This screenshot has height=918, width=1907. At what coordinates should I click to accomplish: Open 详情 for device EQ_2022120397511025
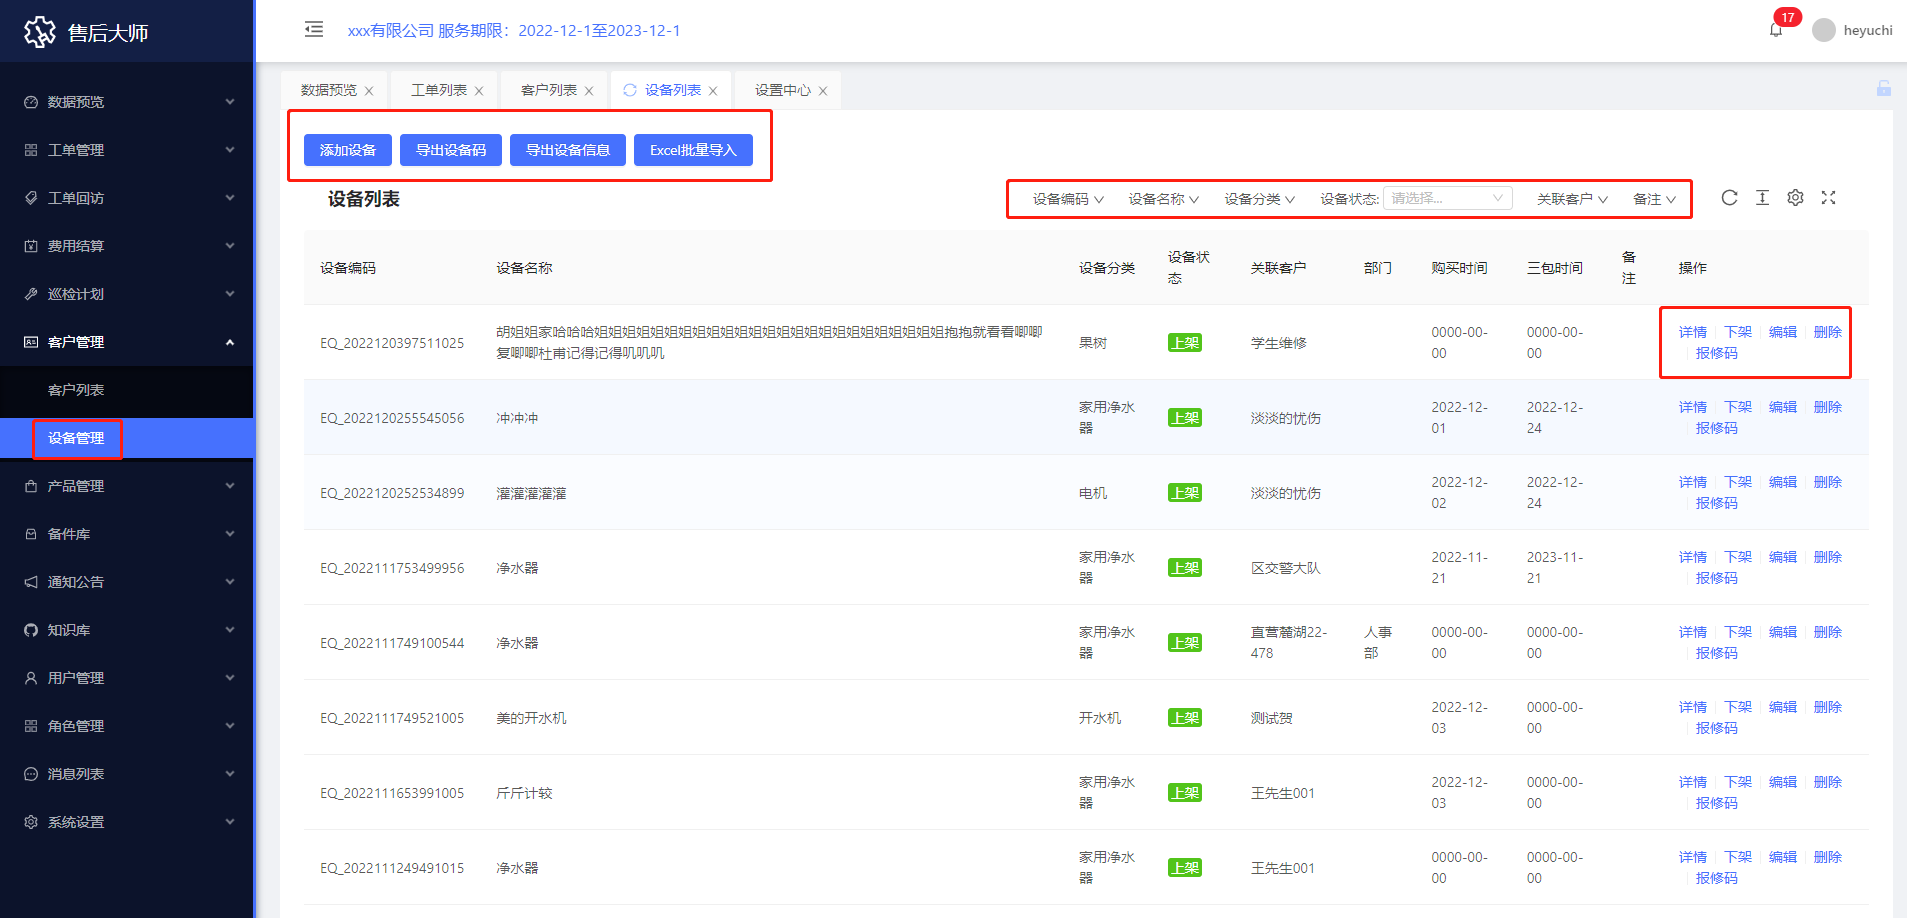[1692, 332]
